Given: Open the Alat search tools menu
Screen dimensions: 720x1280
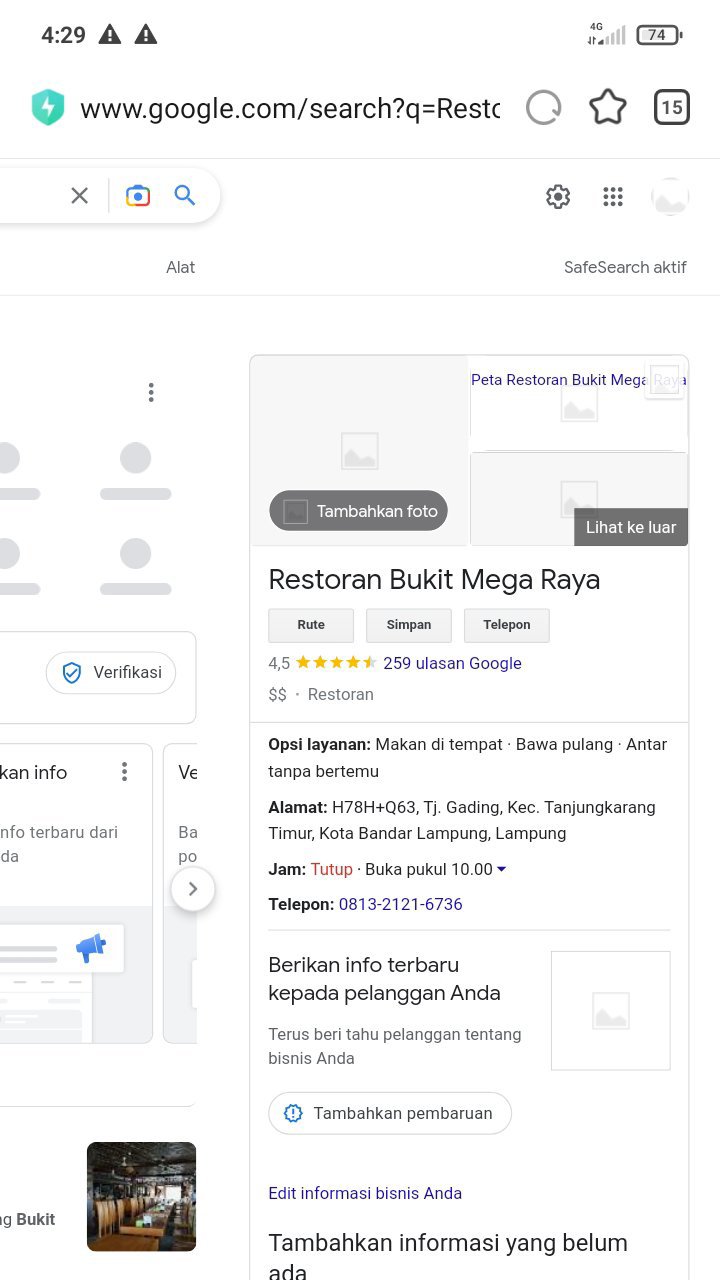Looking at the screenshot, I should (180, 267).
